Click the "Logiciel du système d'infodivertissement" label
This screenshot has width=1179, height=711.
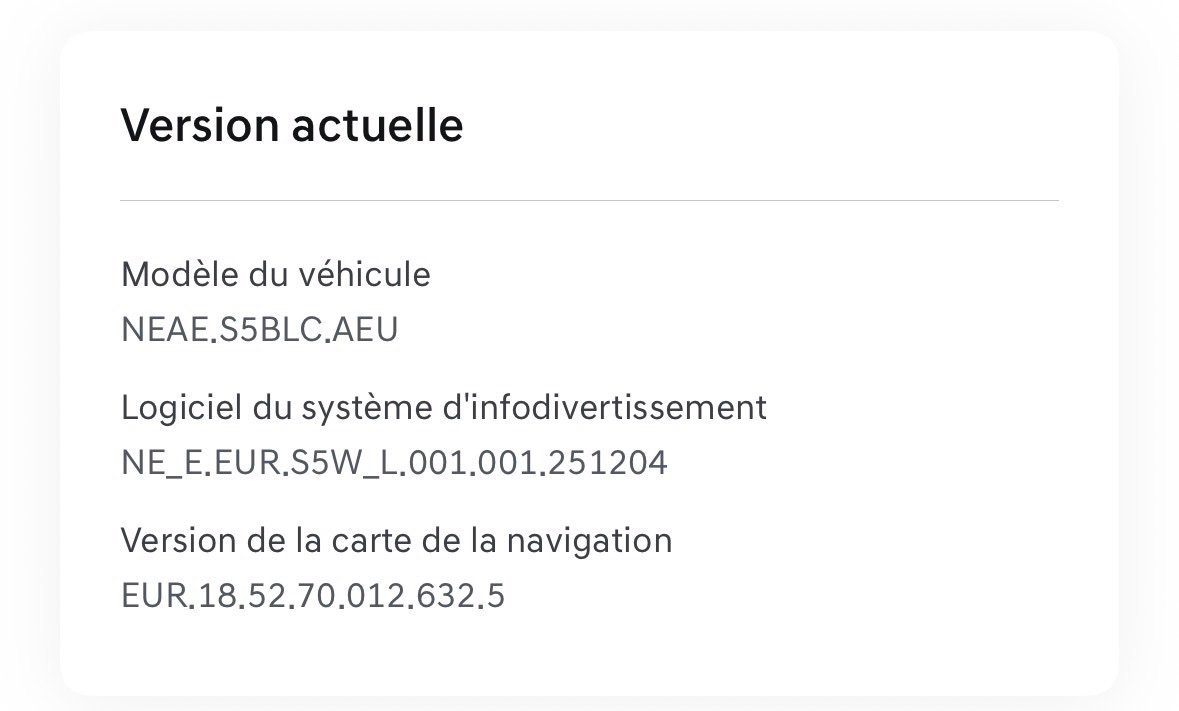point(443,408)
